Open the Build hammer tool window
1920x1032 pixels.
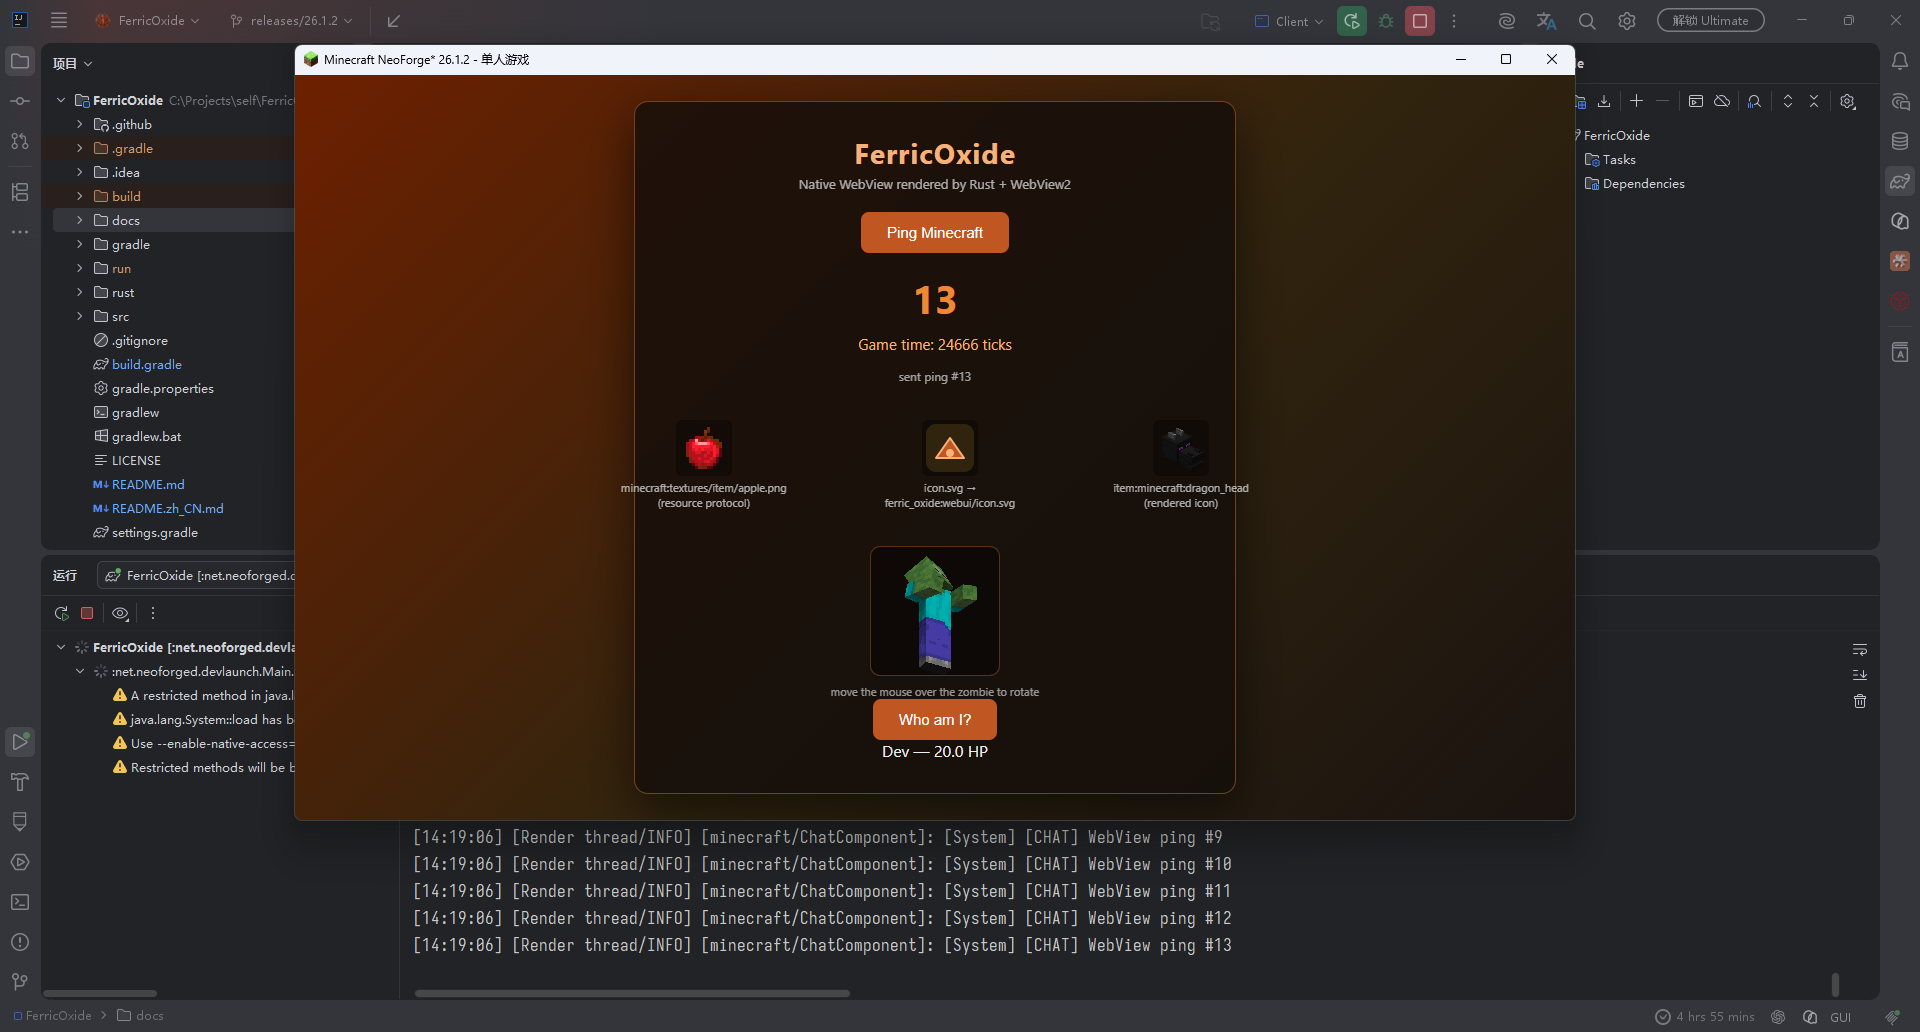pyautogui.click(x=20, y=782)
